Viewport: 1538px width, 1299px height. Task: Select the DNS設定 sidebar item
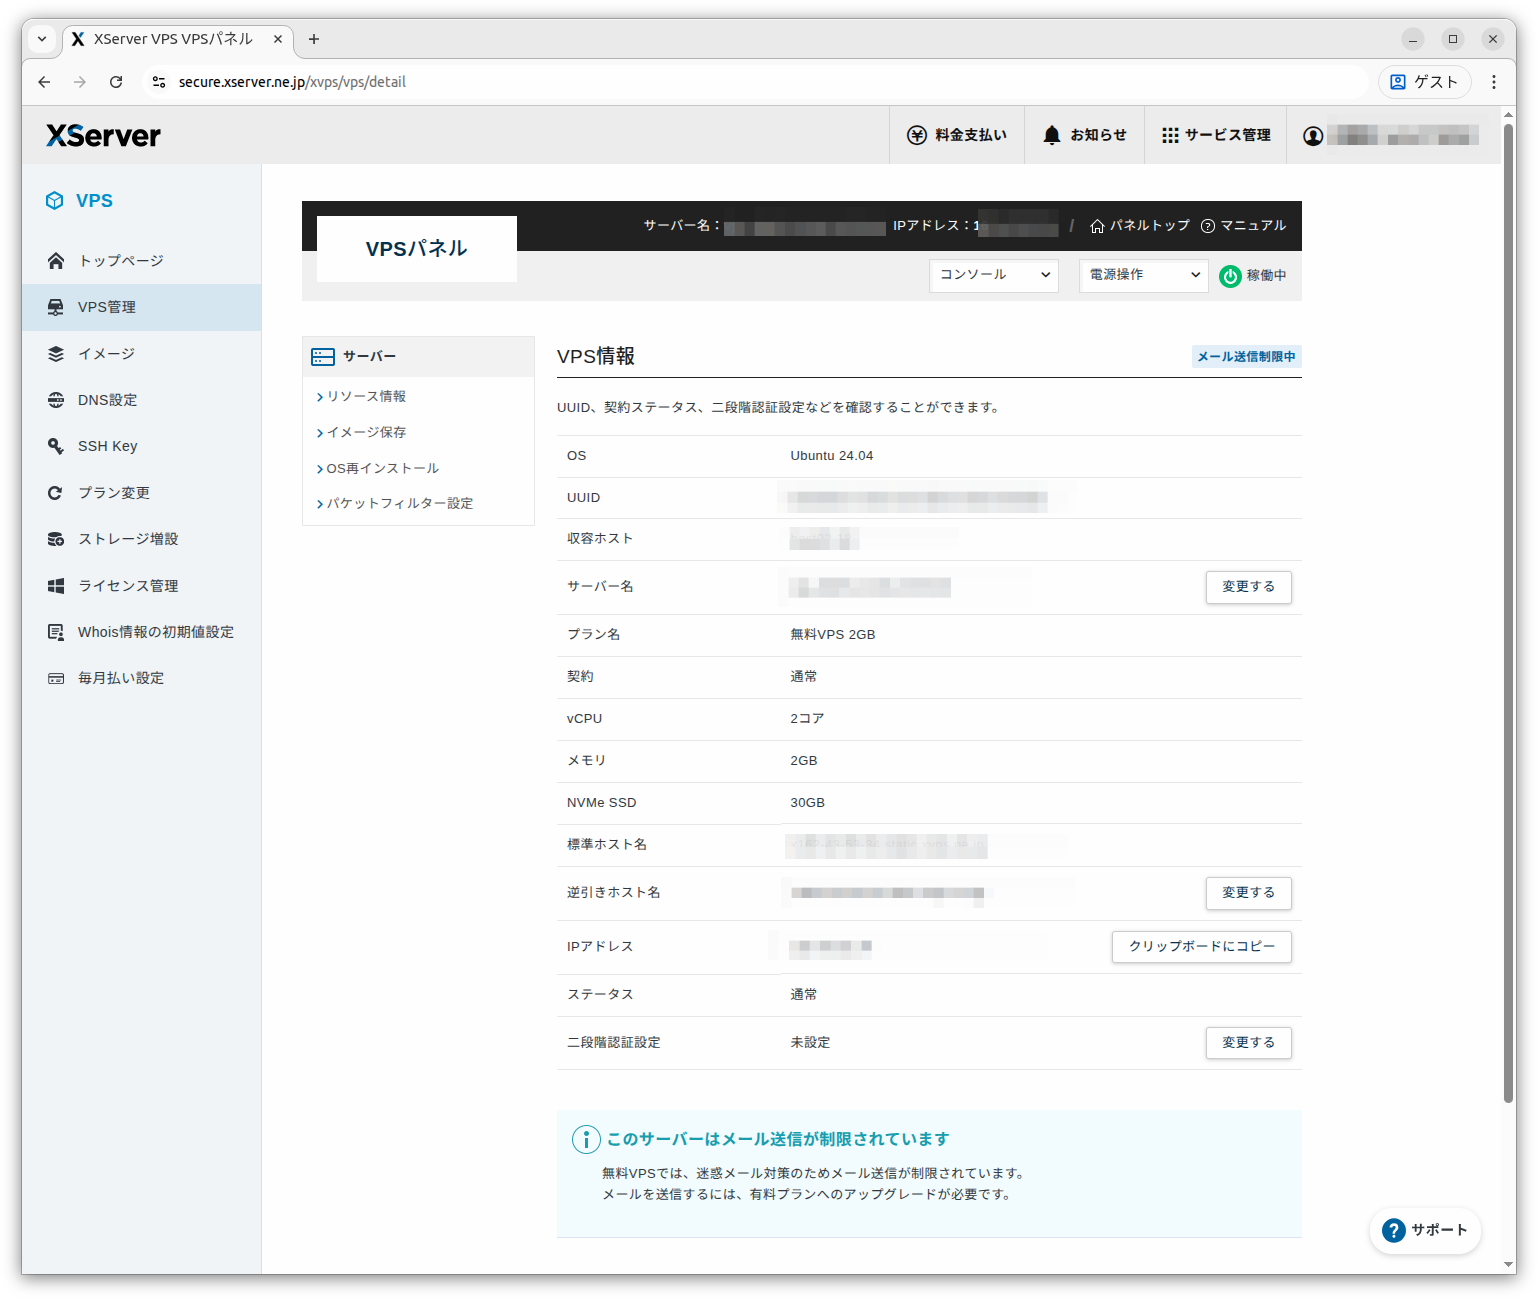point(108,399)
